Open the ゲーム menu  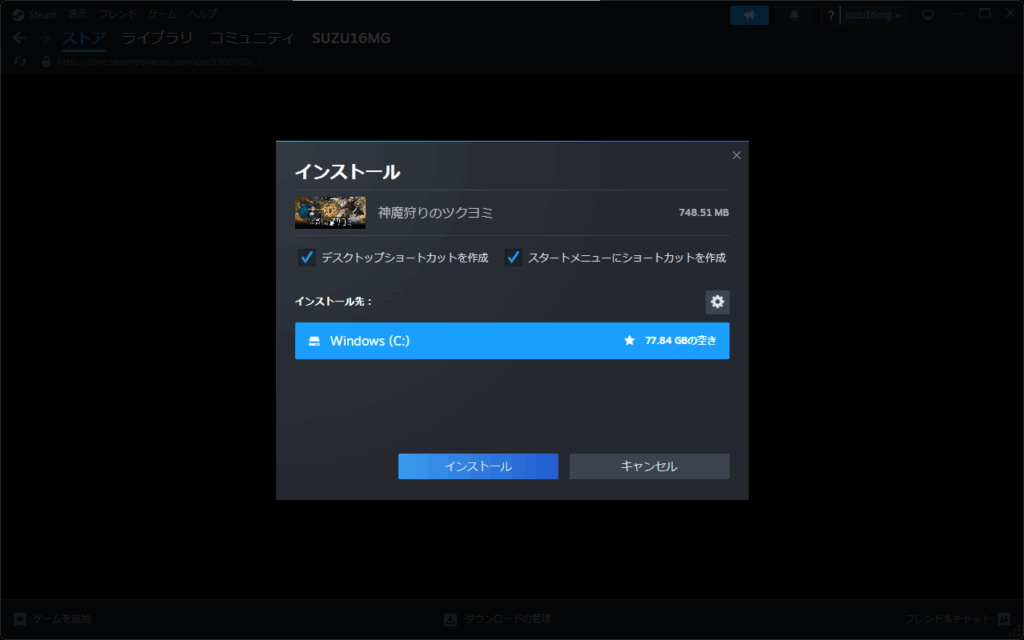[x=162, y=14]
